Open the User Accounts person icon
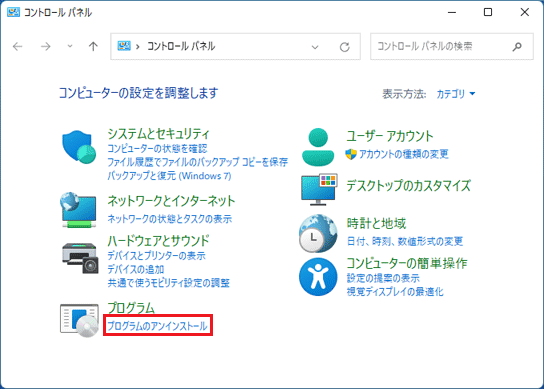Viewport: 544px width, 389px height. click(x=318, y=147)
